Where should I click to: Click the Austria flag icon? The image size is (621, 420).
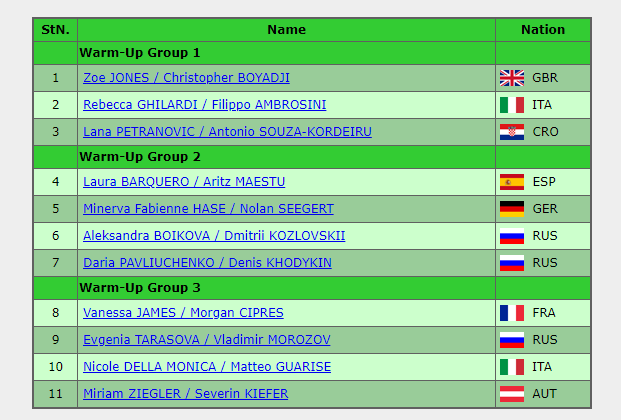click(x=512, y=394)
